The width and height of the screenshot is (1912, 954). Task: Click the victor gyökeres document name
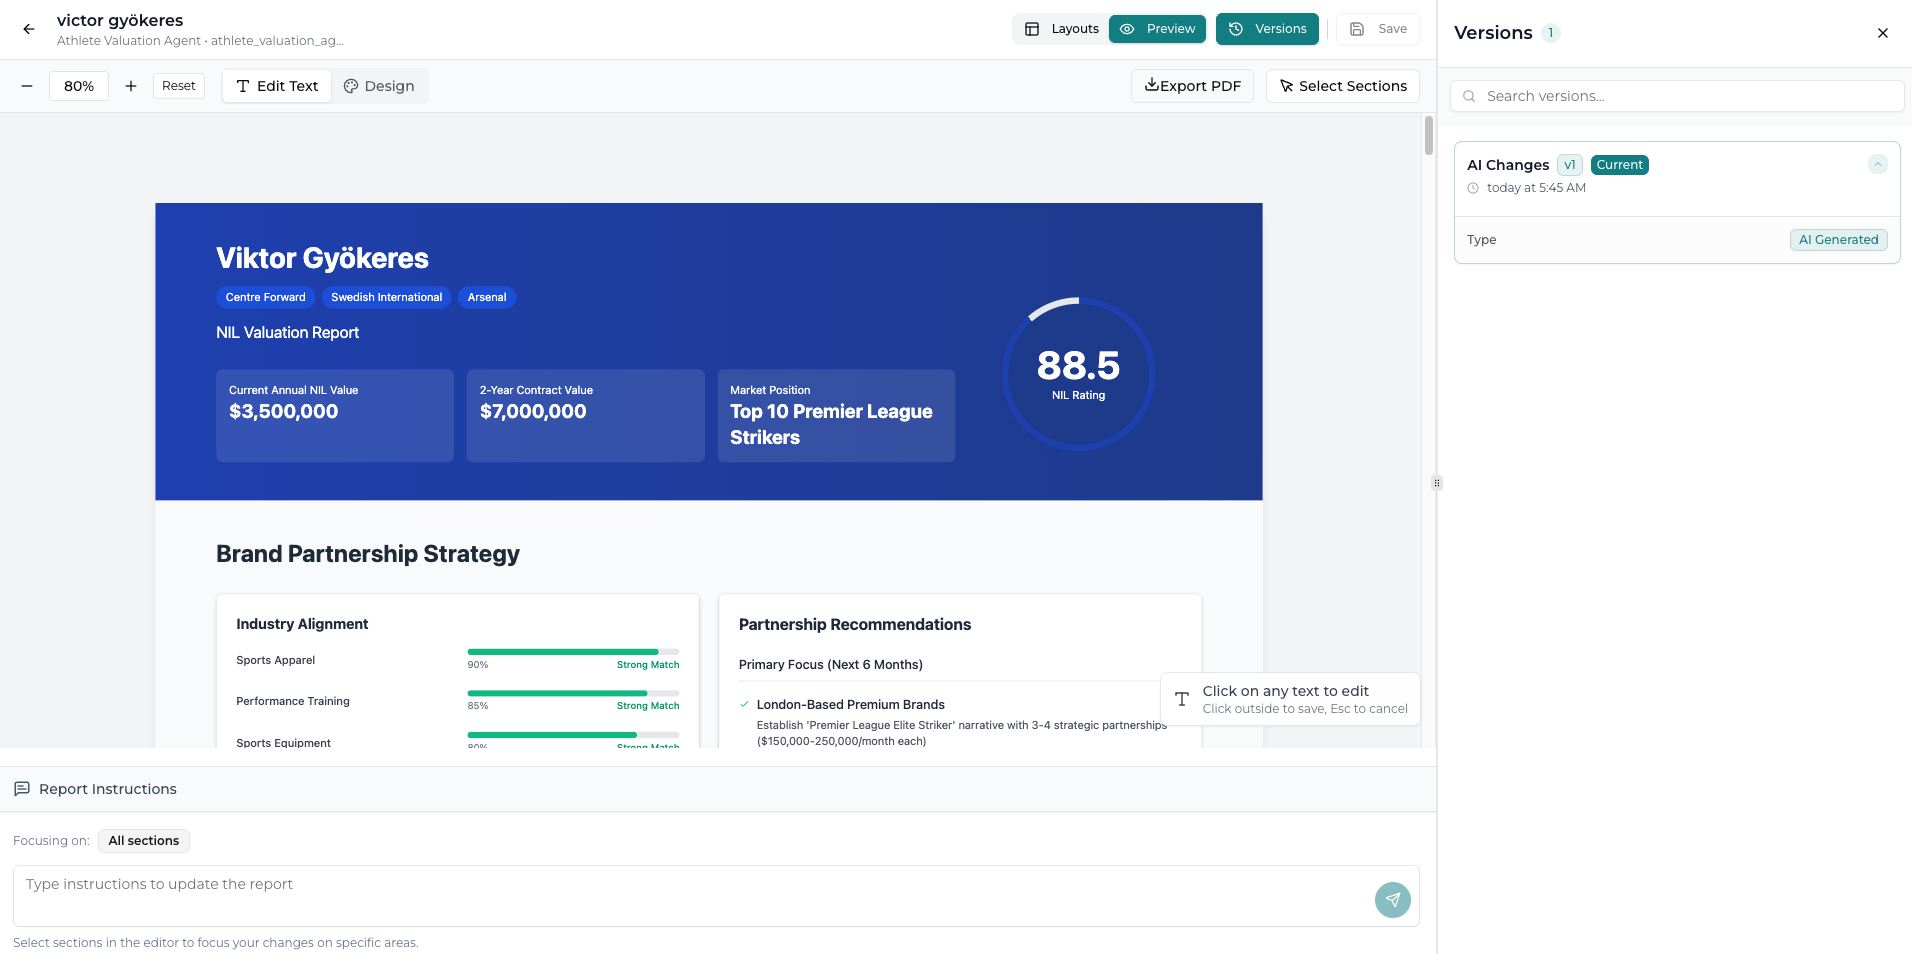pyautogui.click(x=120, y=20)
